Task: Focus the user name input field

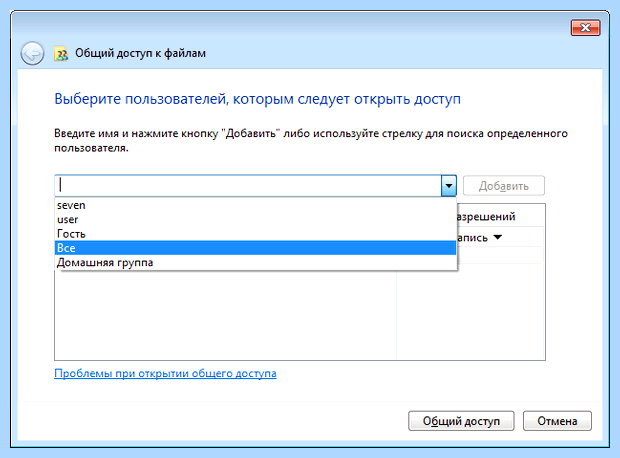Action: (x=248, y=185)
